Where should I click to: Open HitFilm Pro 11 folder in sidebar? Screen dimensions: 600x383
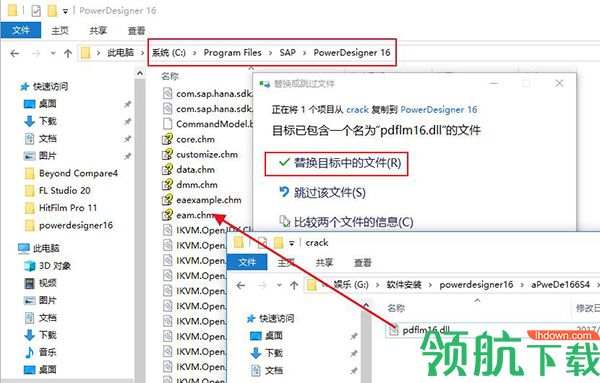(x=68, y=208)
